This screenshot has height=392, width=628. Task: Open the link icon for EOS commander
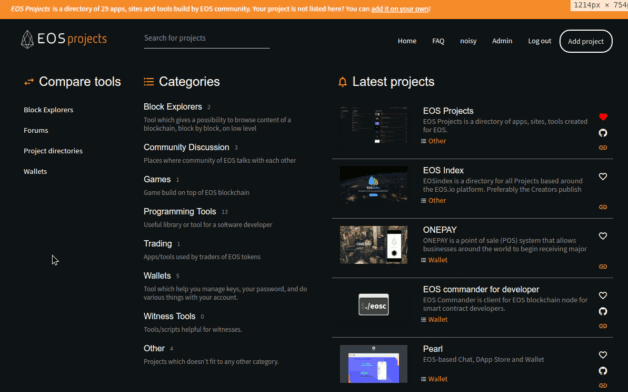click(x=603, y=326)
